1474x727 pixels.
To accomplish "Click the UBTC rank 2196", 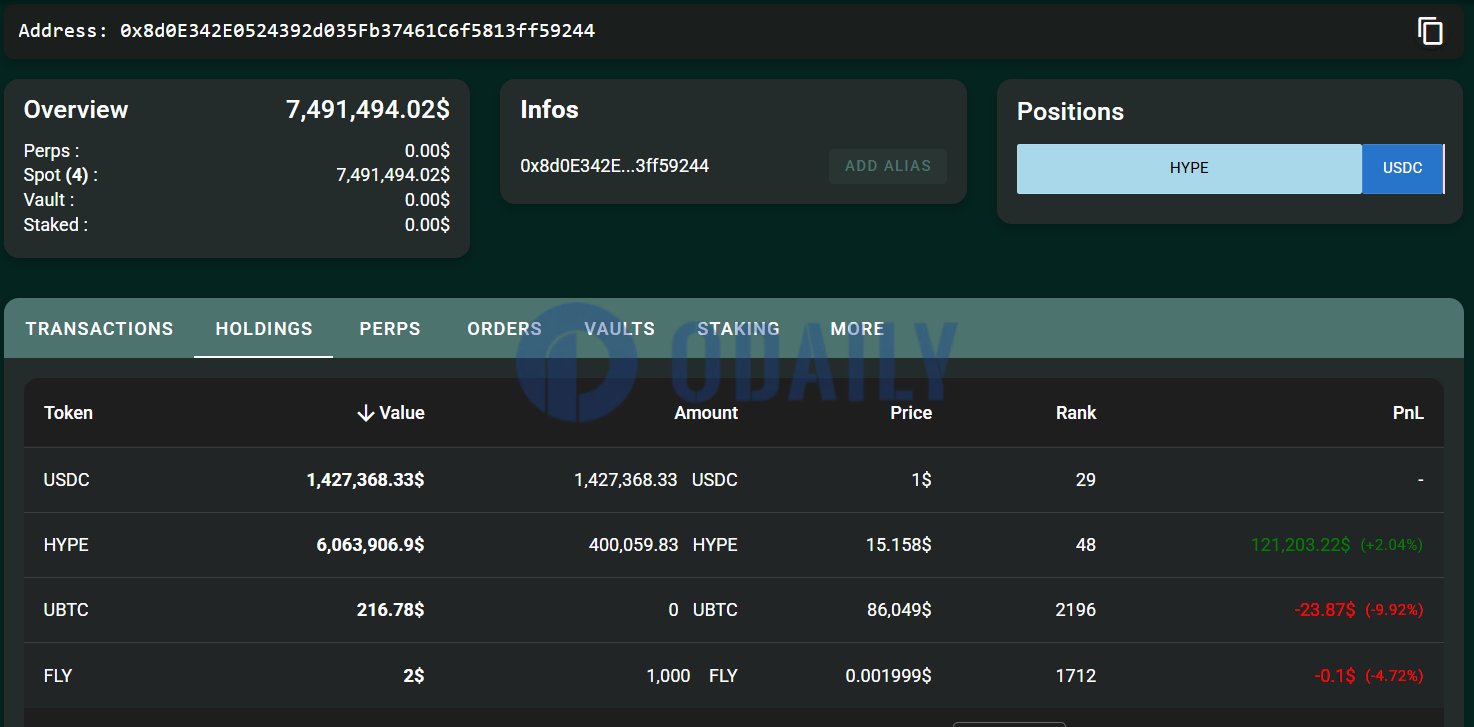I will (1076, 610).
